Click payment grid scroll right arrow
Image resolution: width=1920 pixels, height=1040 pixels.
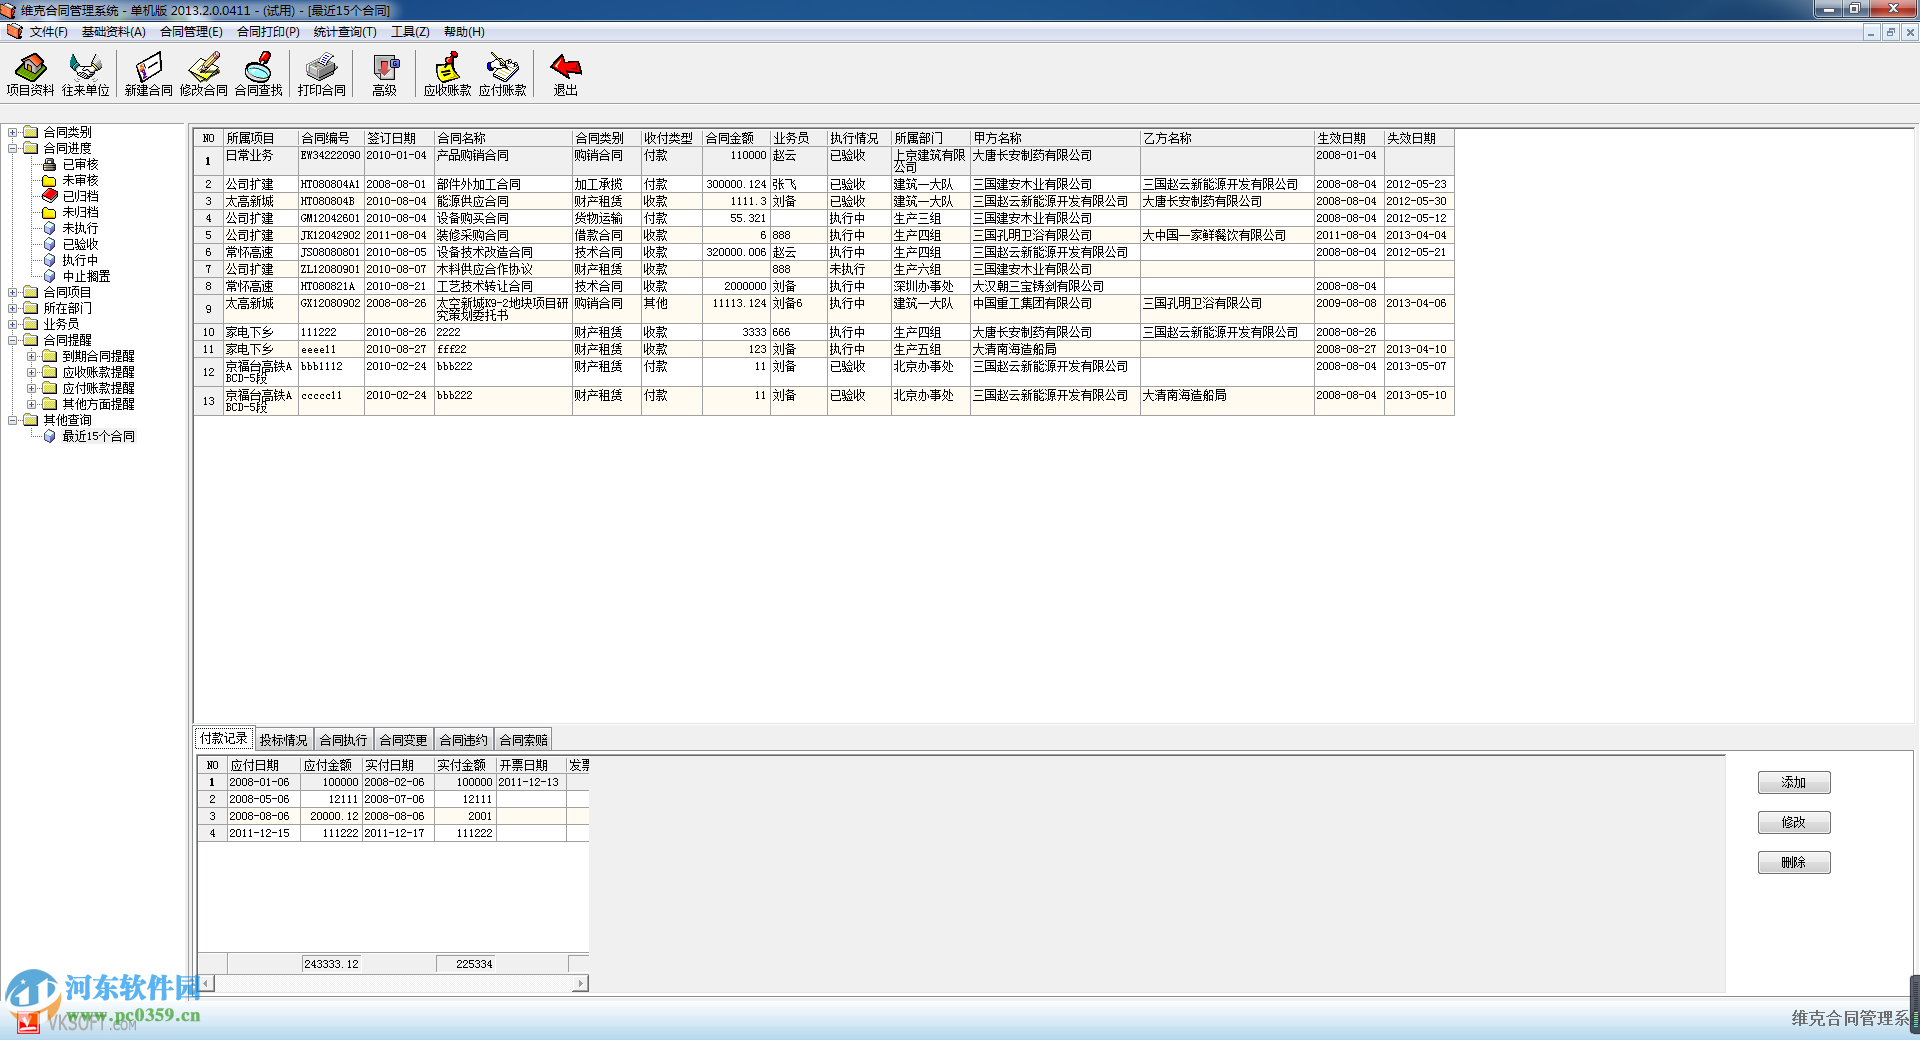click(580, 984)
